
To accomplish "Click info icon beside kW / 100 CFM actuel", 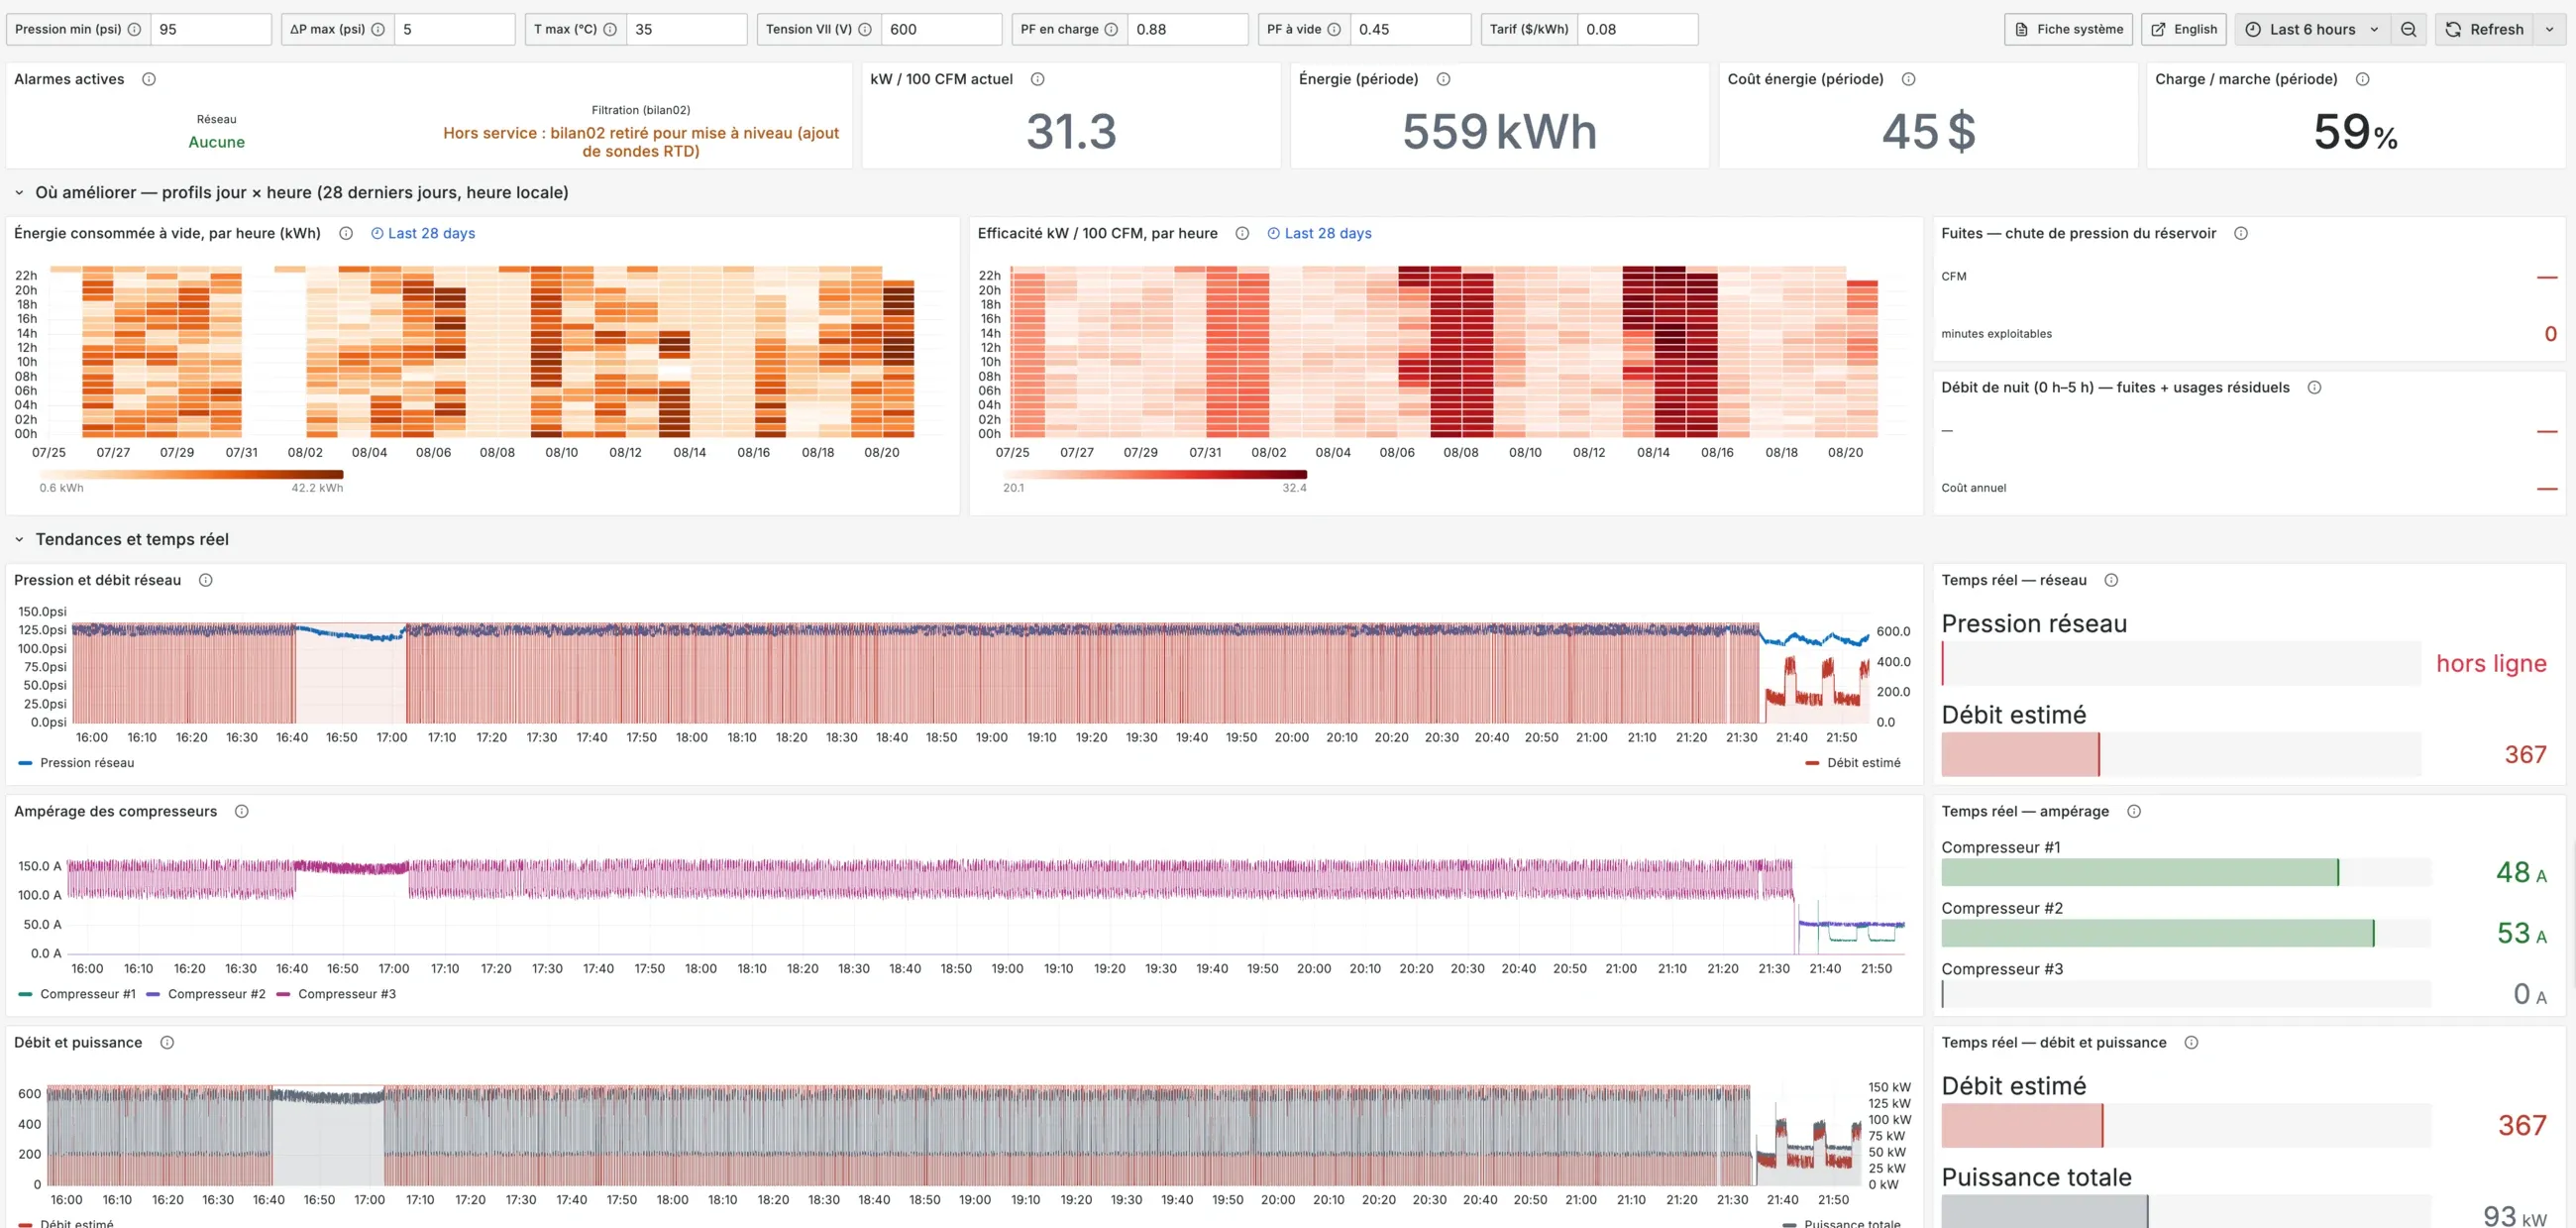I will pos(1038,79).
